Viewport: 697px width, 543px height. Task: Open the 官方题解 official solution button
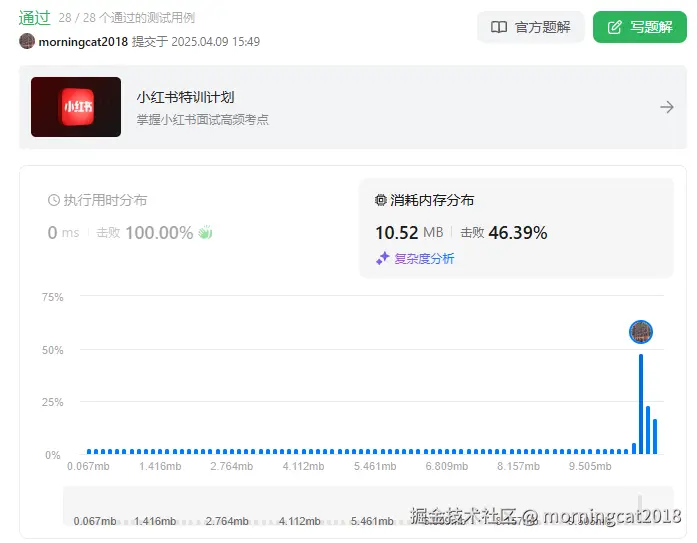tap(531, 27)
